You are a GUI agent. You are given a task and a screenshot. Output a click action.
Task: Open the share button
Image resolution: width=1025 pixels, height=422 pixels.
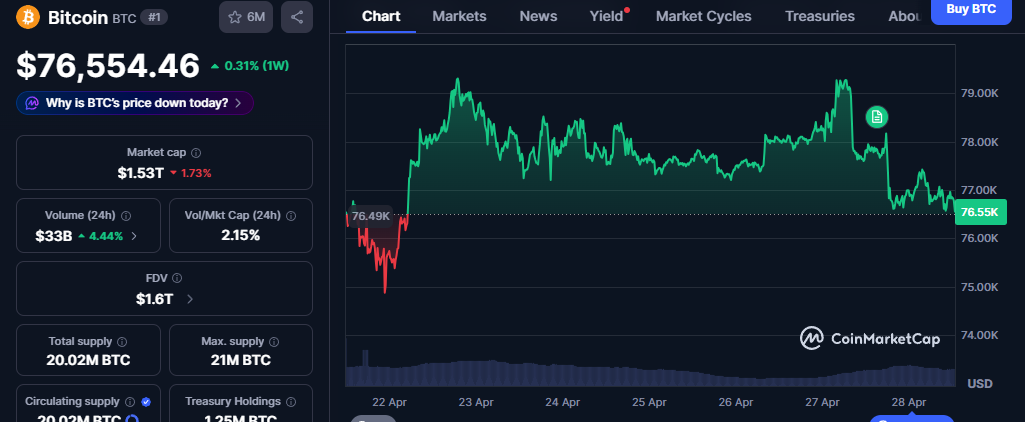(x=296, y=17)
